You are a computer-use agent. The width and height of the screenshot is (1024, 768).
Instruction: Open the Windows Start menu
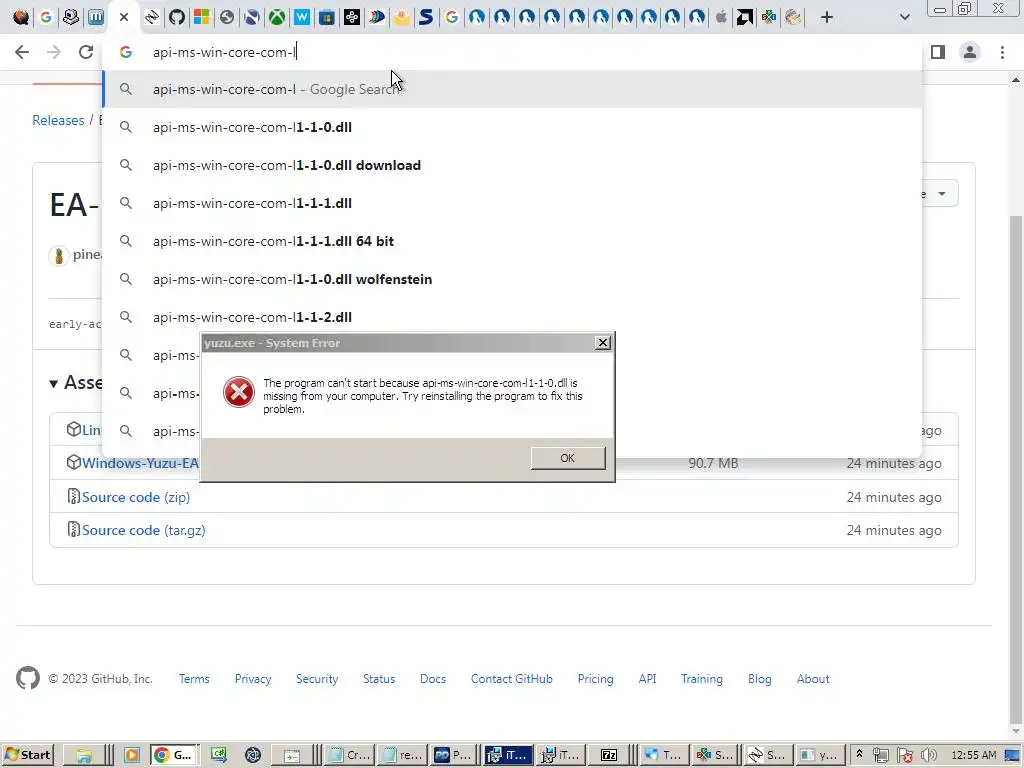click(x=27, y=755)
